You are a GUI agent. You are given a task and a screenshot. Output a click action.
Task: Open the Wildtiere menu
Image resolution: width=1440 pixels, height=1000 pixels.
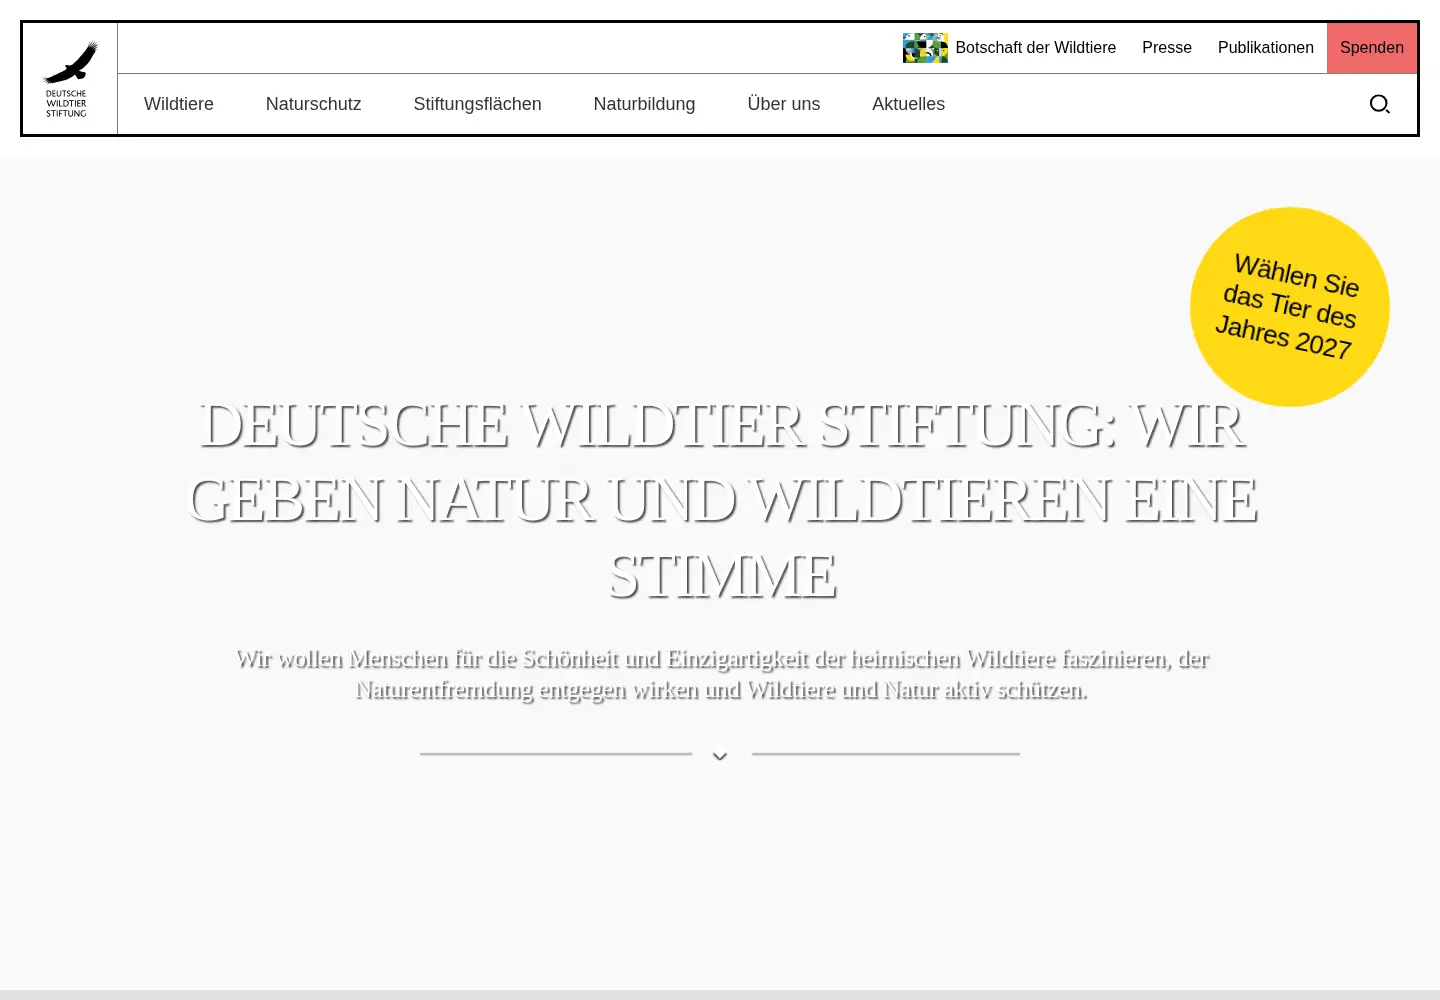tap(179, 104)
